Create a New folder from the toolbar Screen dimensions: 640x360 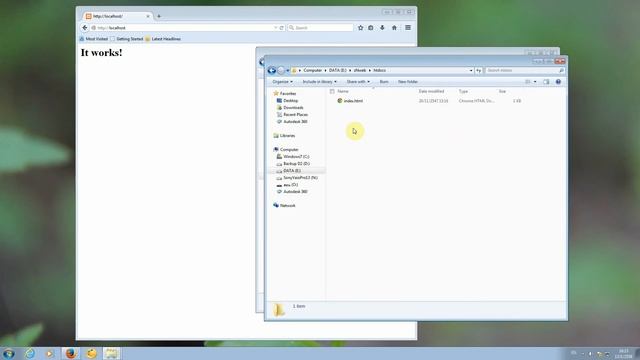click(x=408, y=82)
